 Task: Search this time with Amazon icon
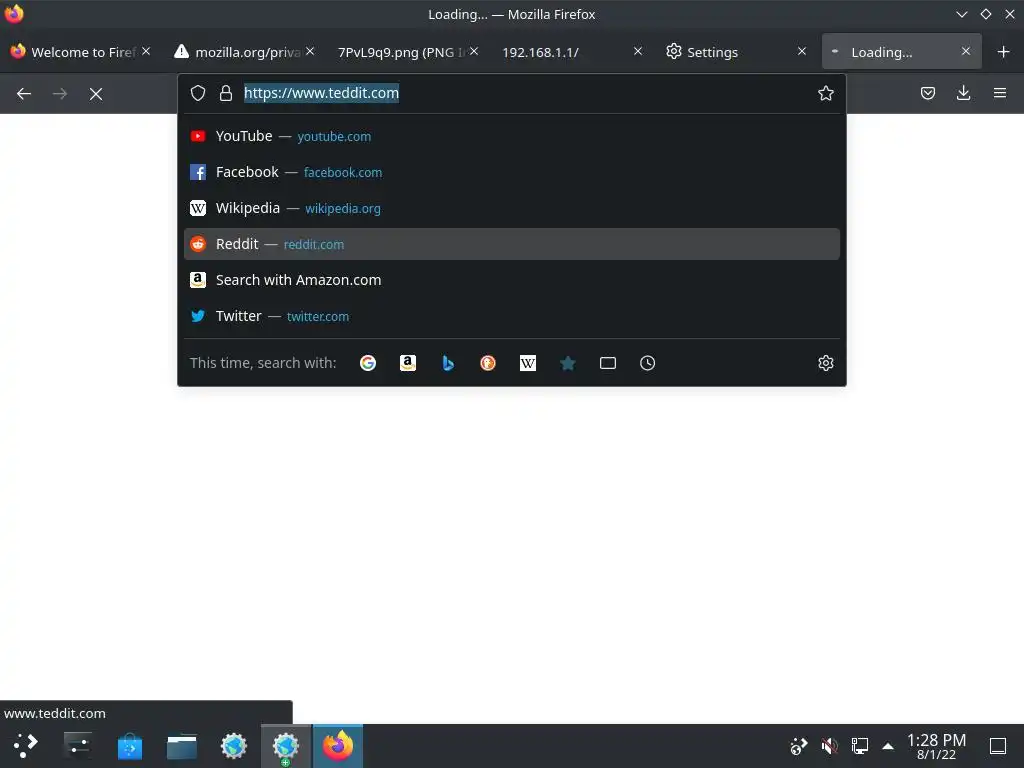(408, 363)
